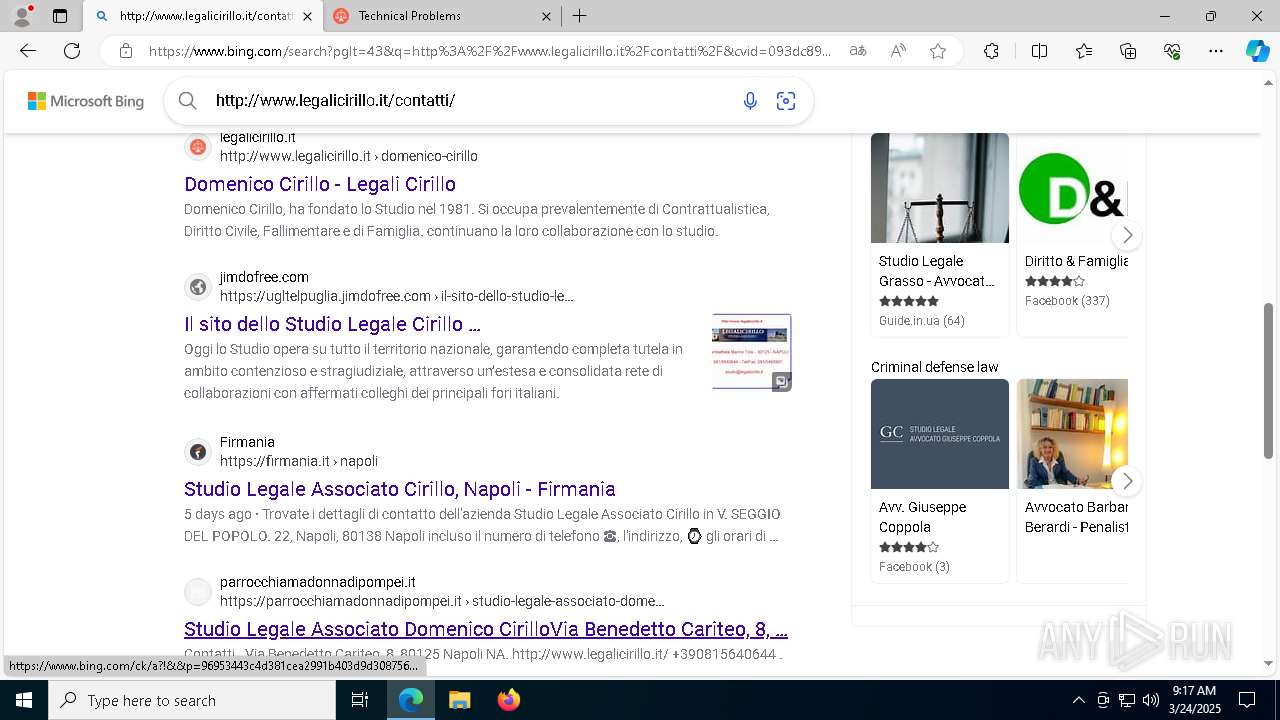Open Studio Legale Associato Cirillo, Napoli - Firmania
The image size is (1280, 720).
coord(399,489)
